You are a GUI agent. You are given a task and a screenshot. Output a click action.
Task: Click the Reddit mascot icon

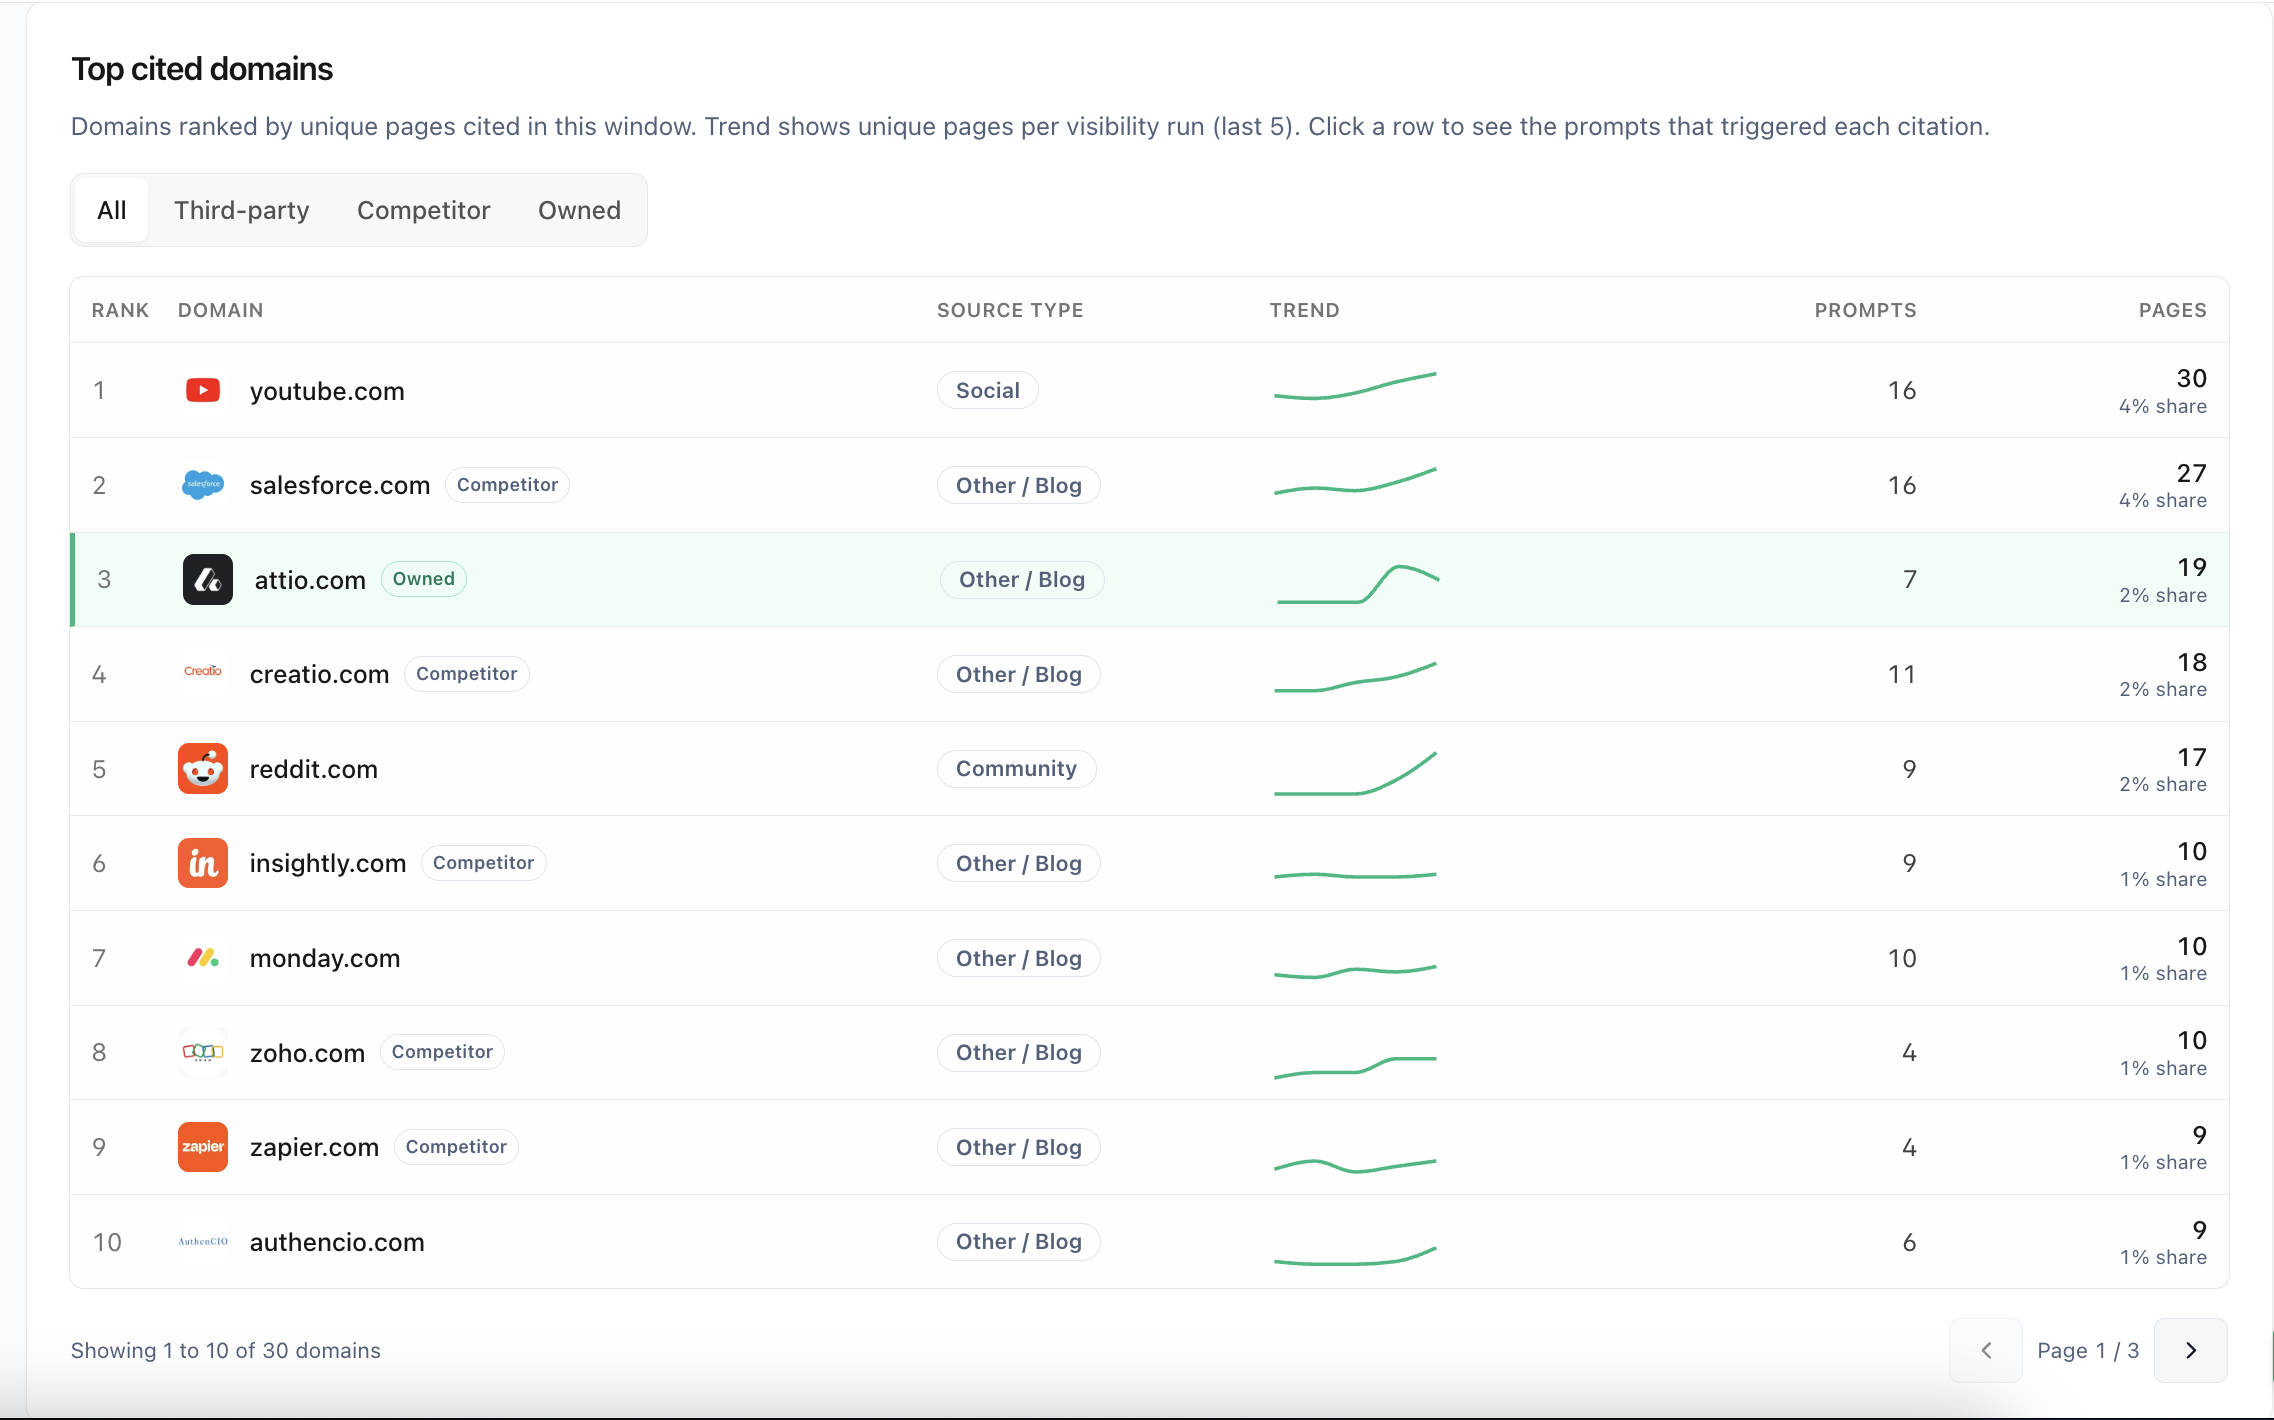coord(203,769)
